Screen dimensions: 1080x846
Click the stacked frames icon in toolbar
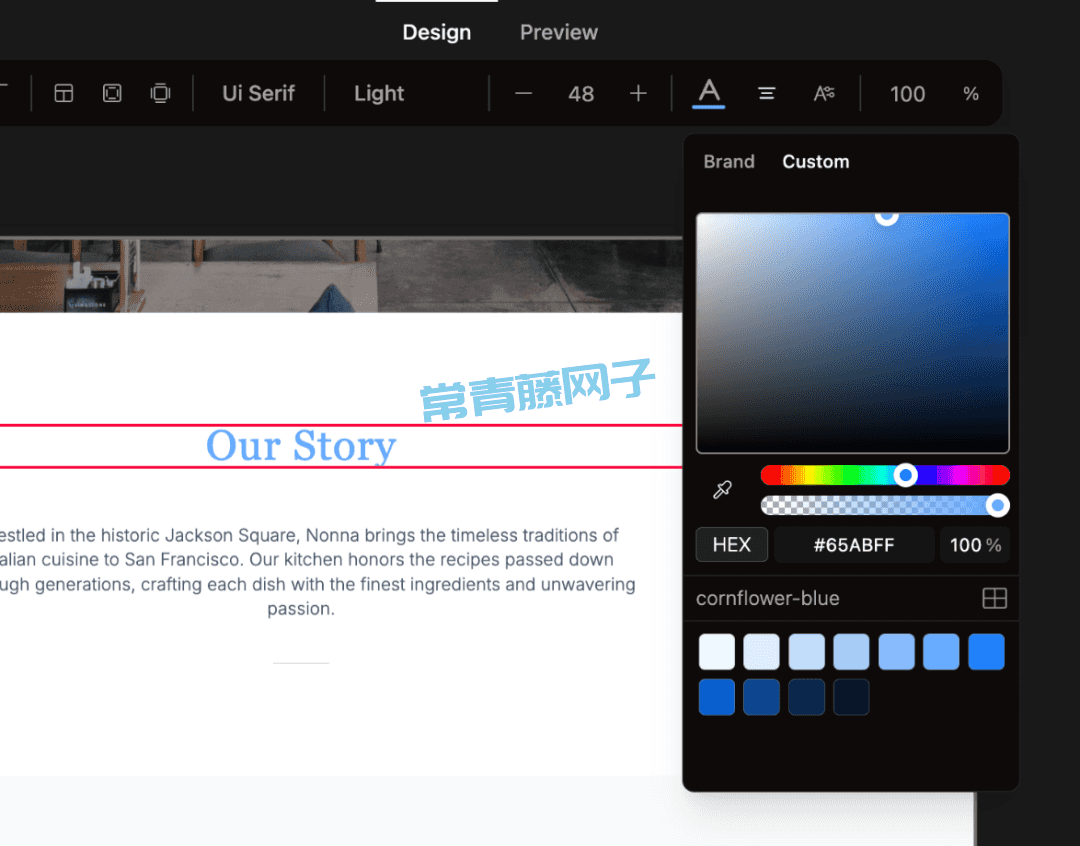160,93
